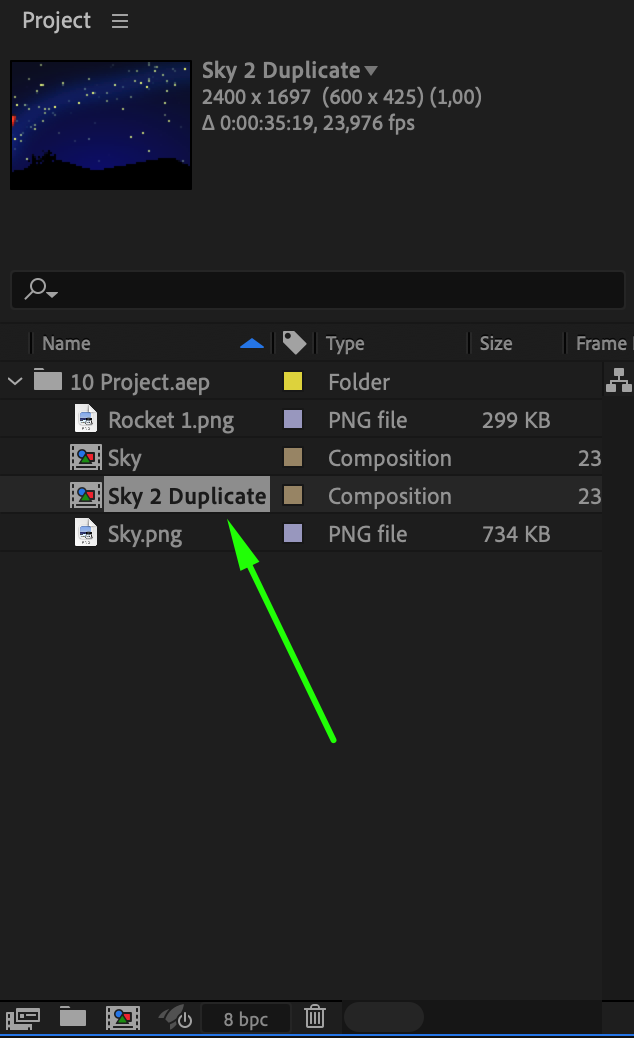Click the Interpret Footage icon
Viewport: 634px width, 1038px height.
(22, 1018)
